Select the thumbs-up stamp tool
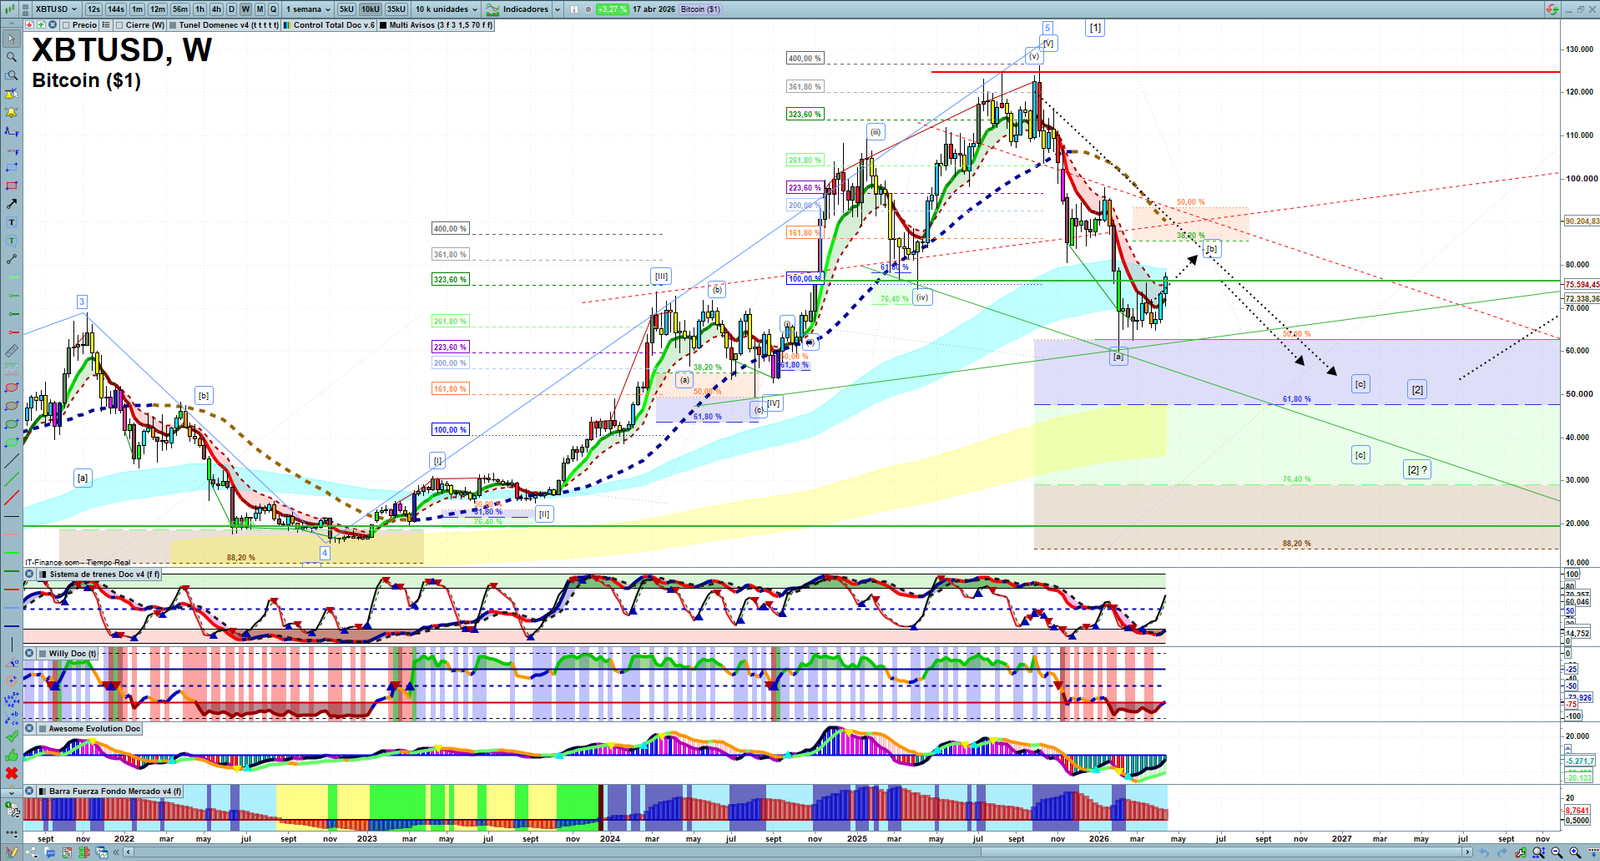1600x861 pixels. point(11,755)
